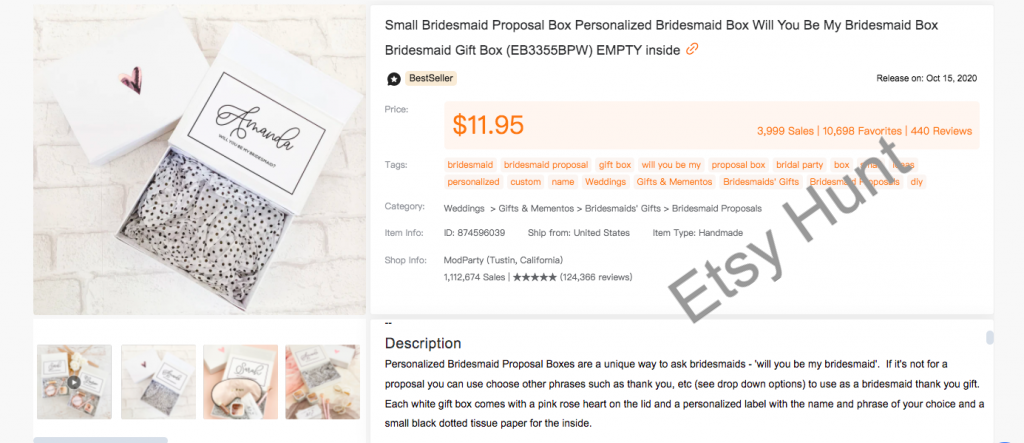Click the 'proposal box' tag

(738, 164)
